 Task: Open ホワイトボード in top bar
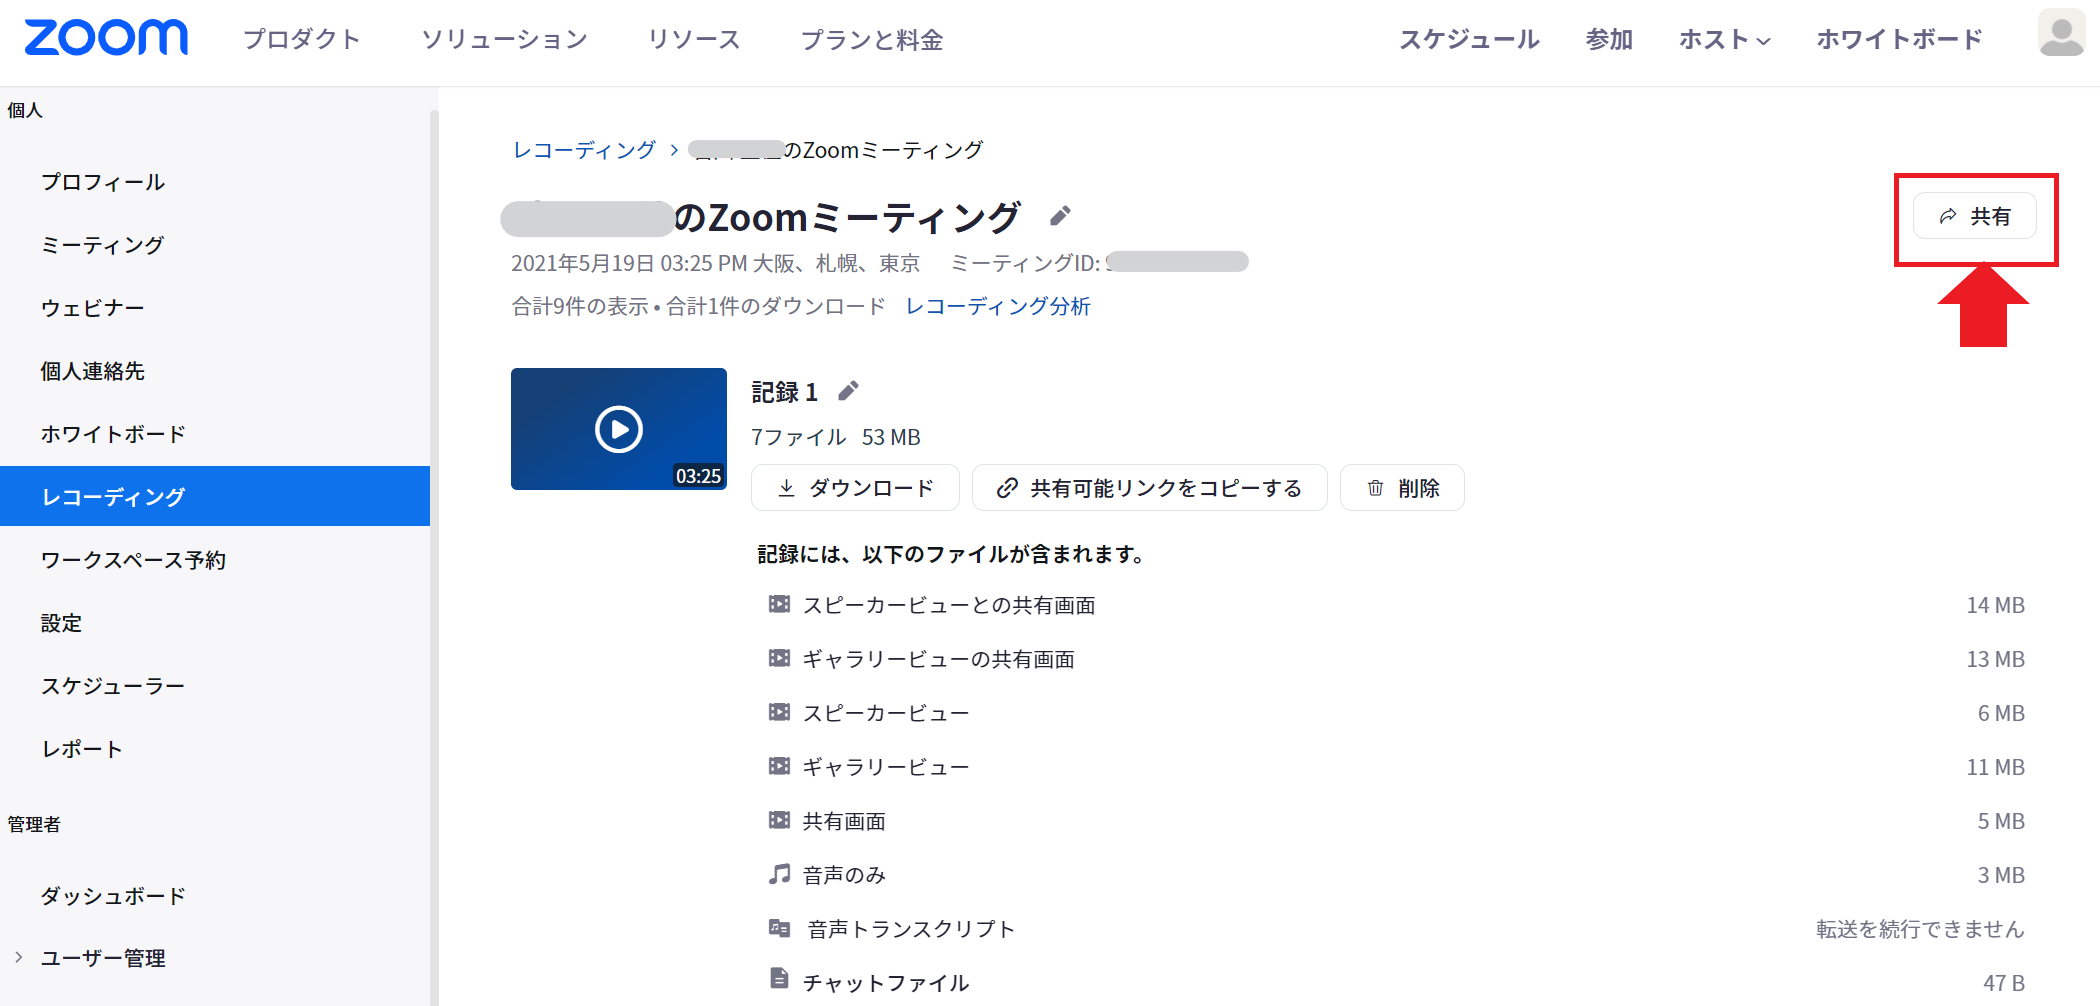pyautogui.click(x=1899, y=39)
